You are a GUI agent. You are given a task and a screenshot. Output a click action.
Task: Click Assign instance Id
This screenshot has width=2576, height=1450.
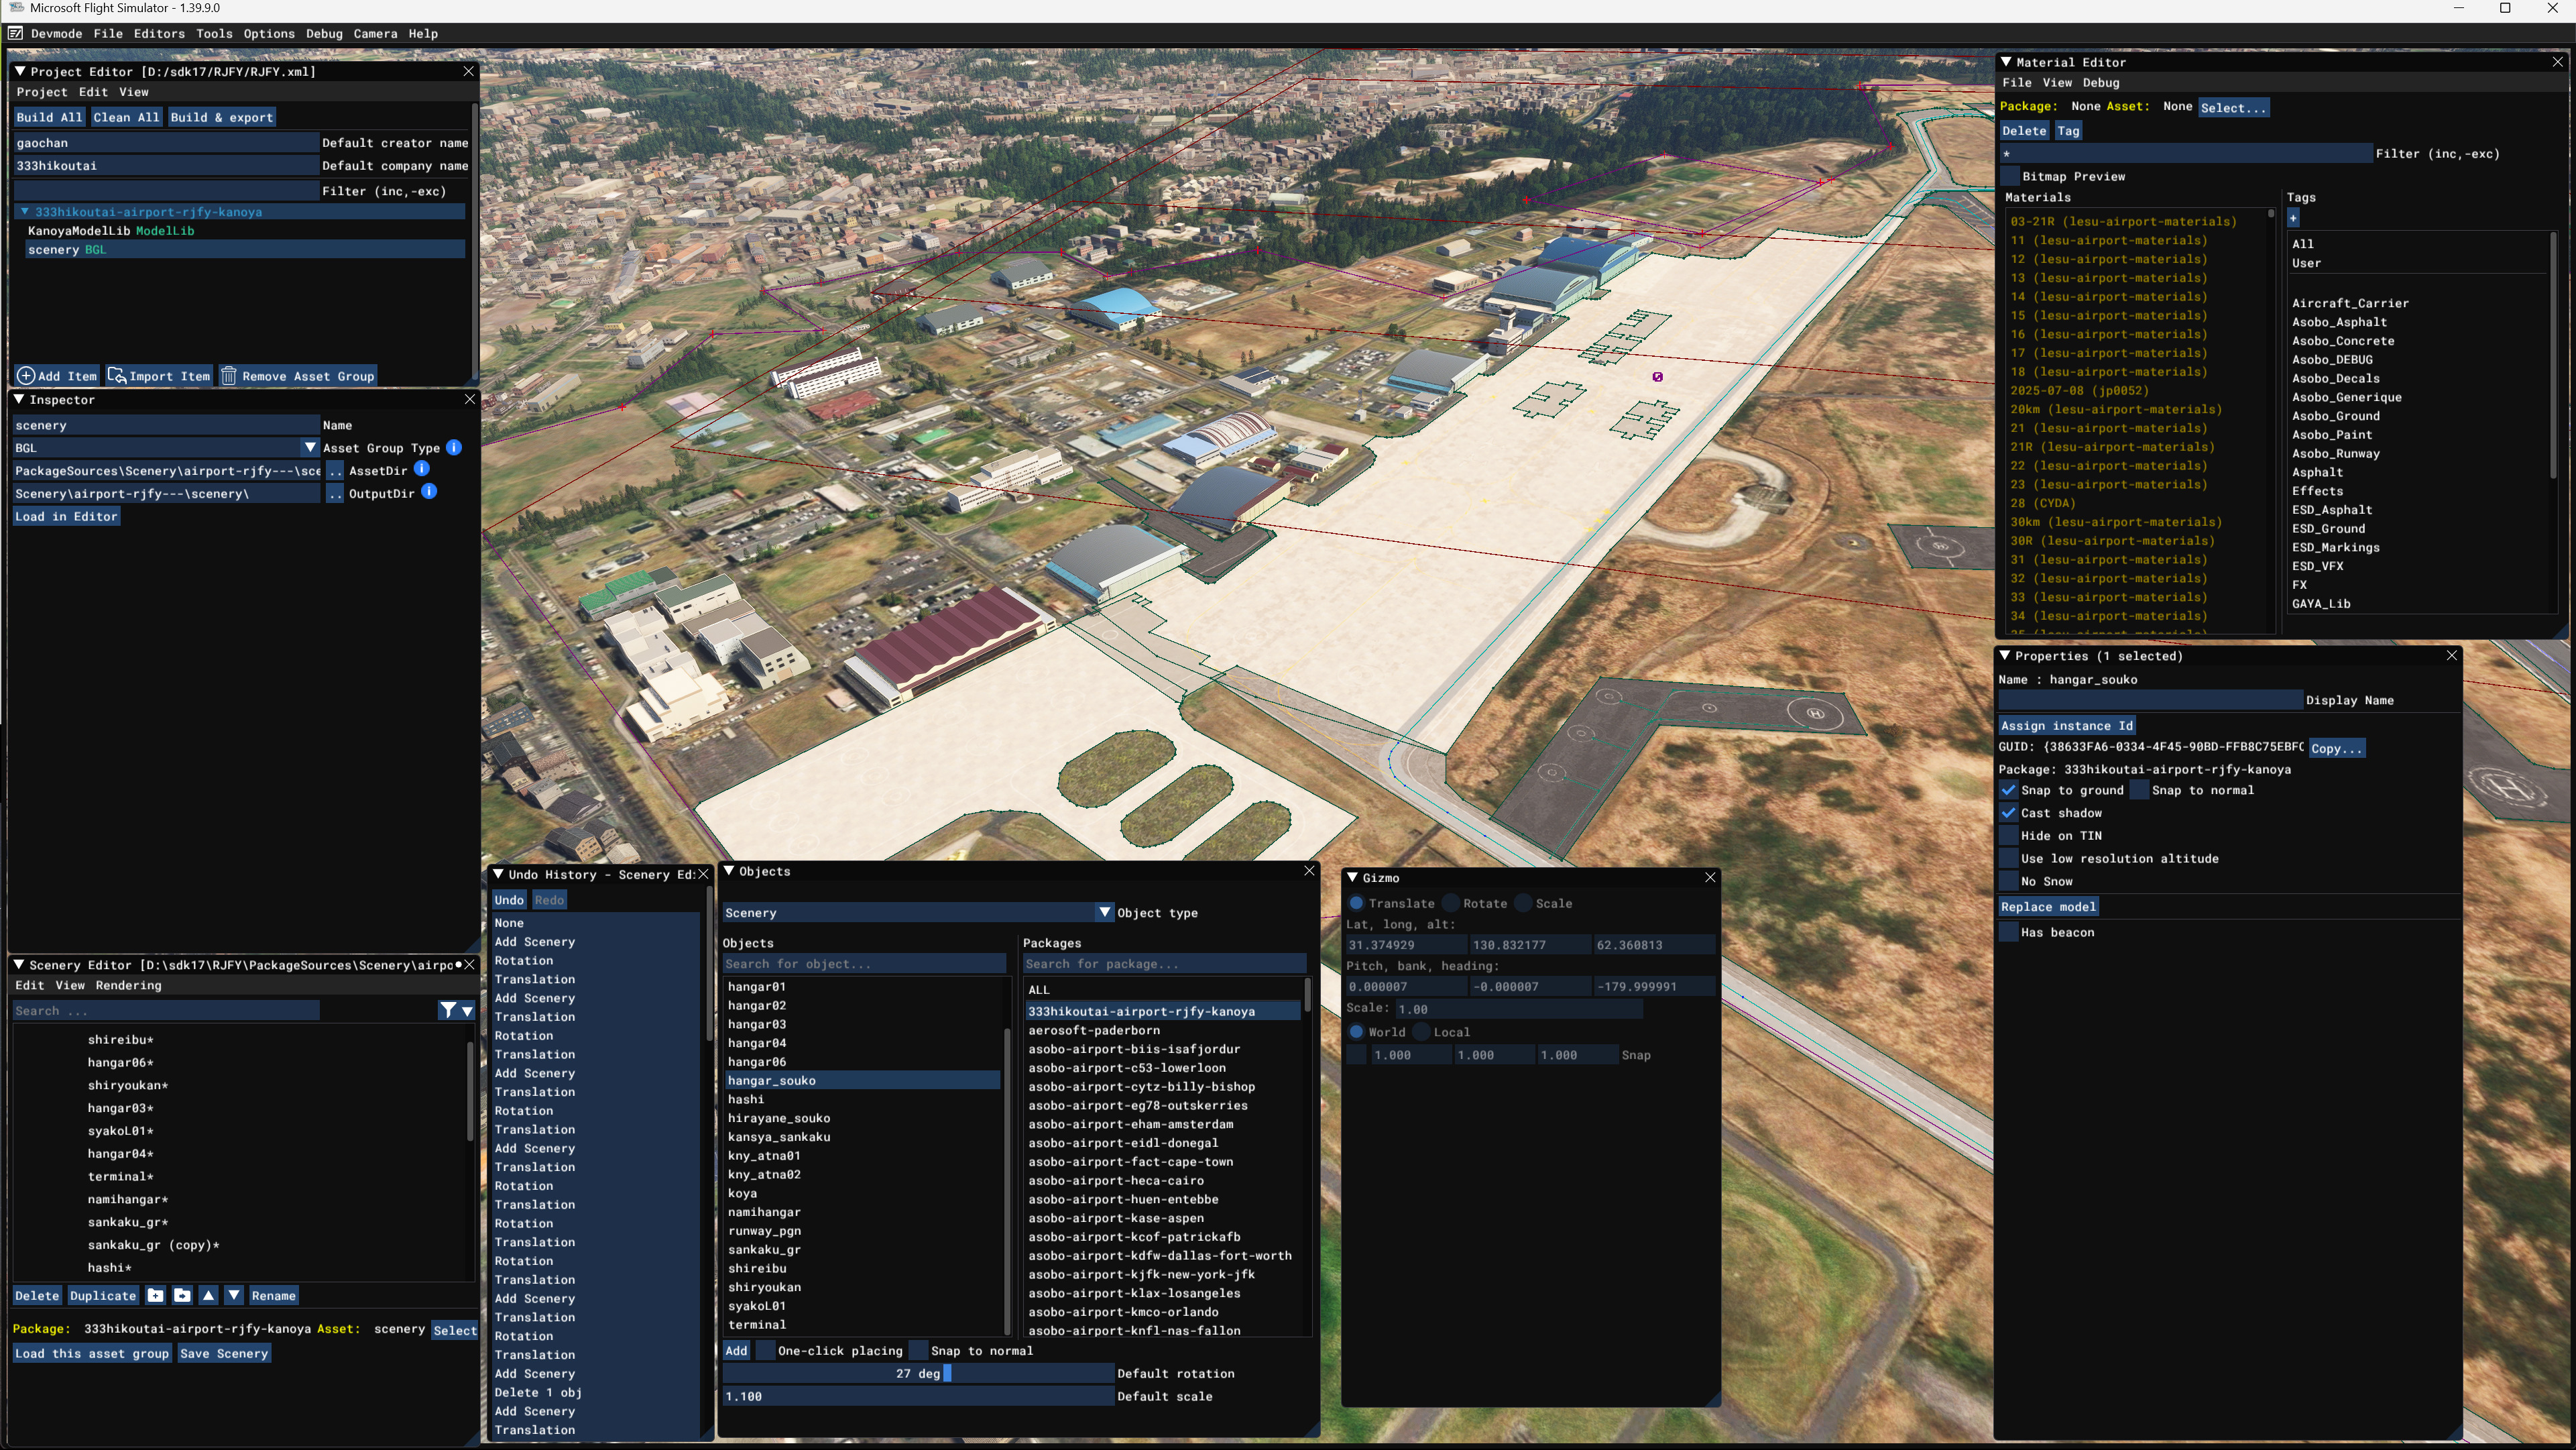(x=2067, y=725)
